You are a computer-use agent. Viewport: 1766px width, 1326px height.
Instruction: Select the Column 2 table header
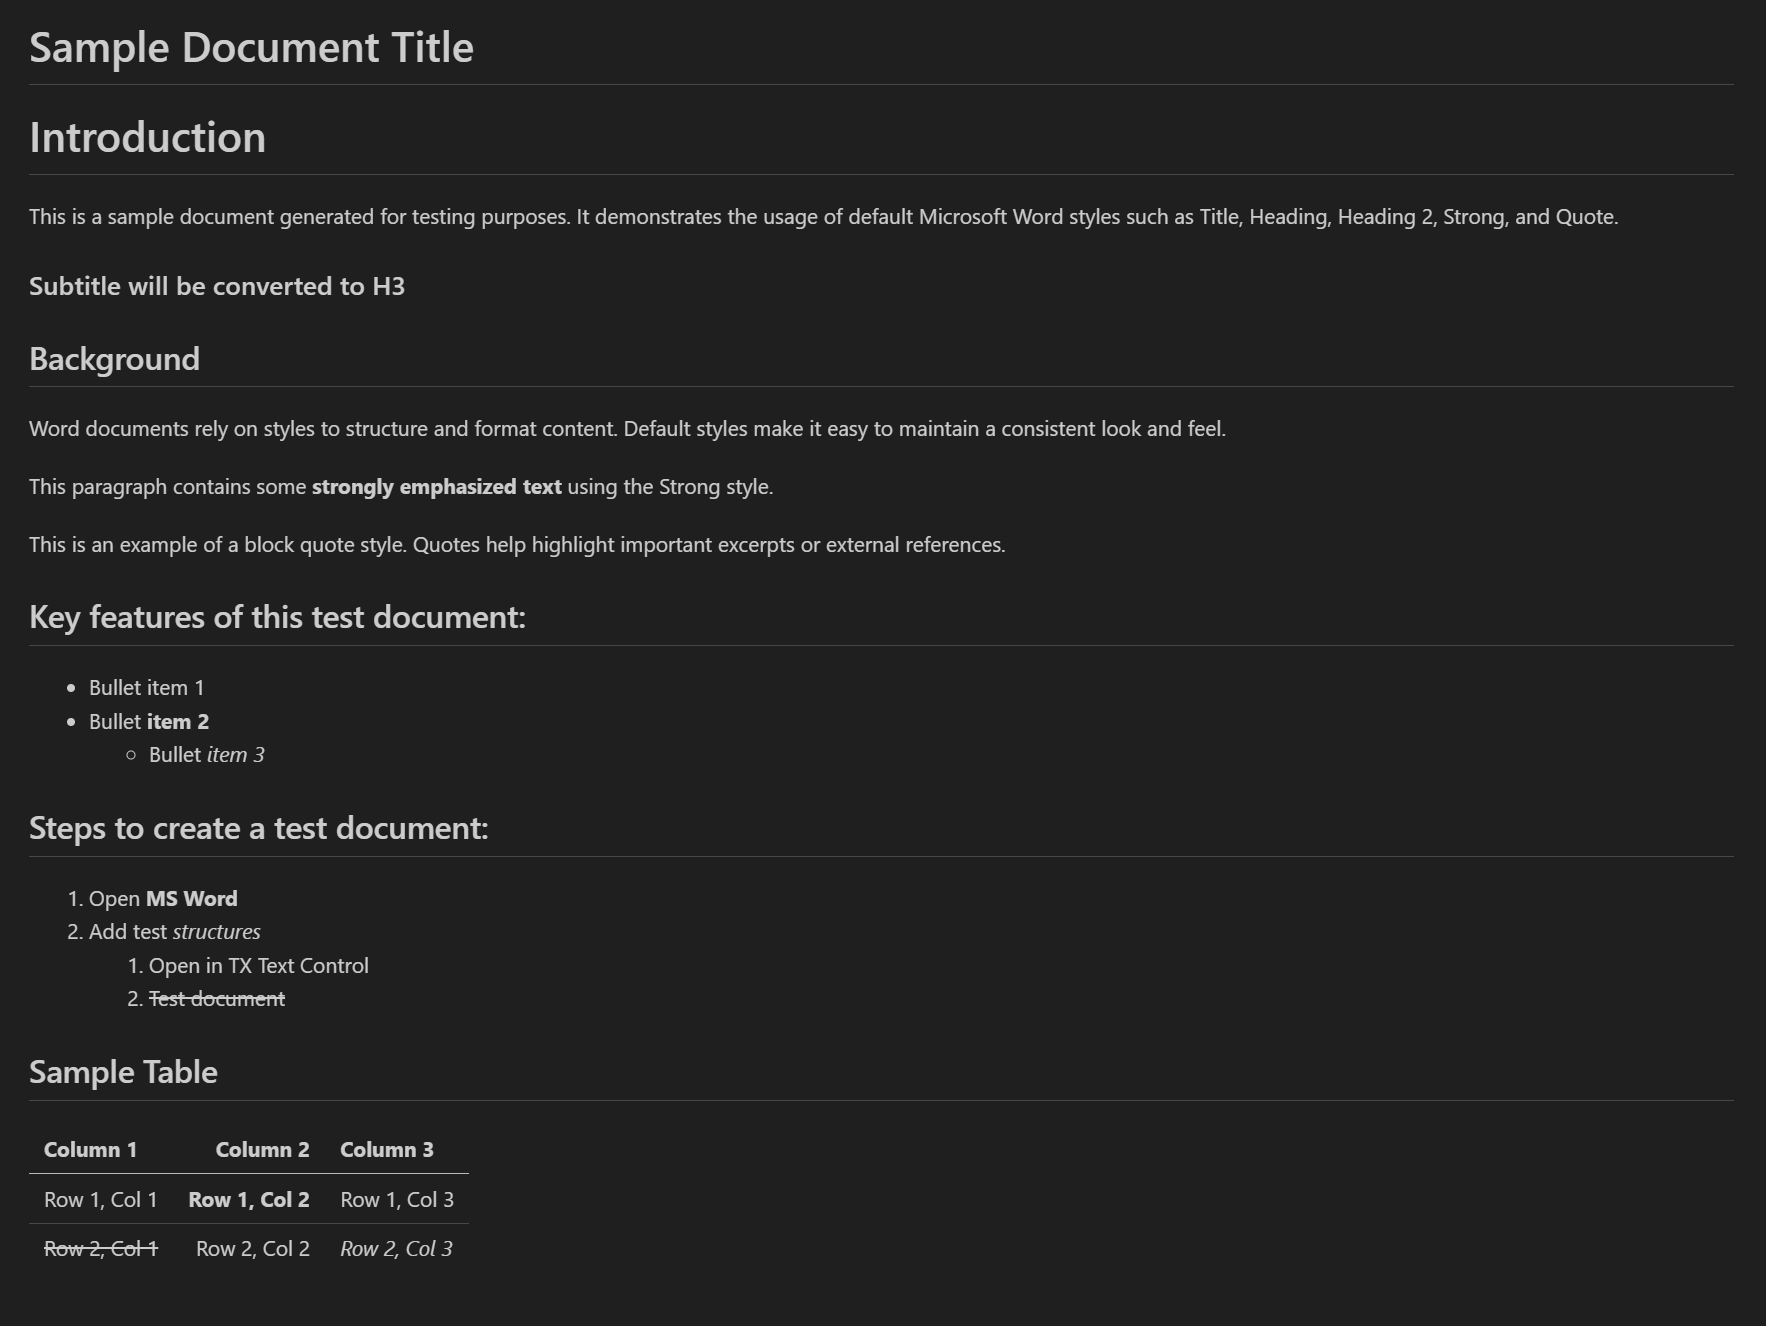click(262, 1150)
